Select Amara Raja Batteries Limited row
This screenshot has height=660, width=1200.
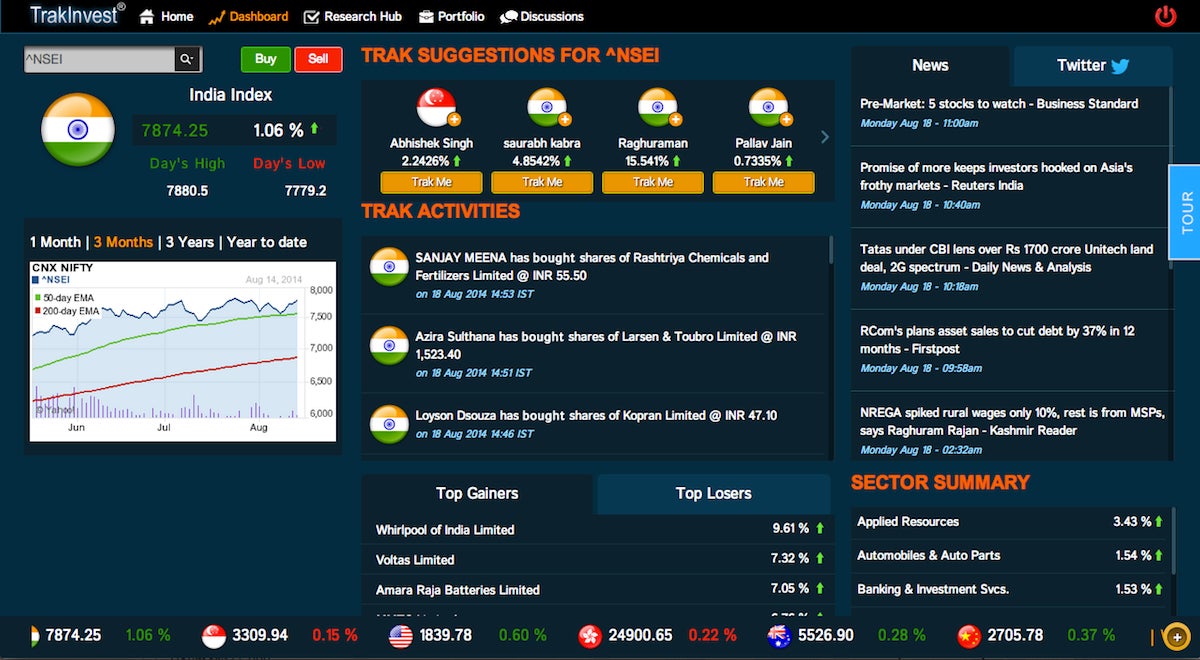pyautogui.click(x=598, y=589)
